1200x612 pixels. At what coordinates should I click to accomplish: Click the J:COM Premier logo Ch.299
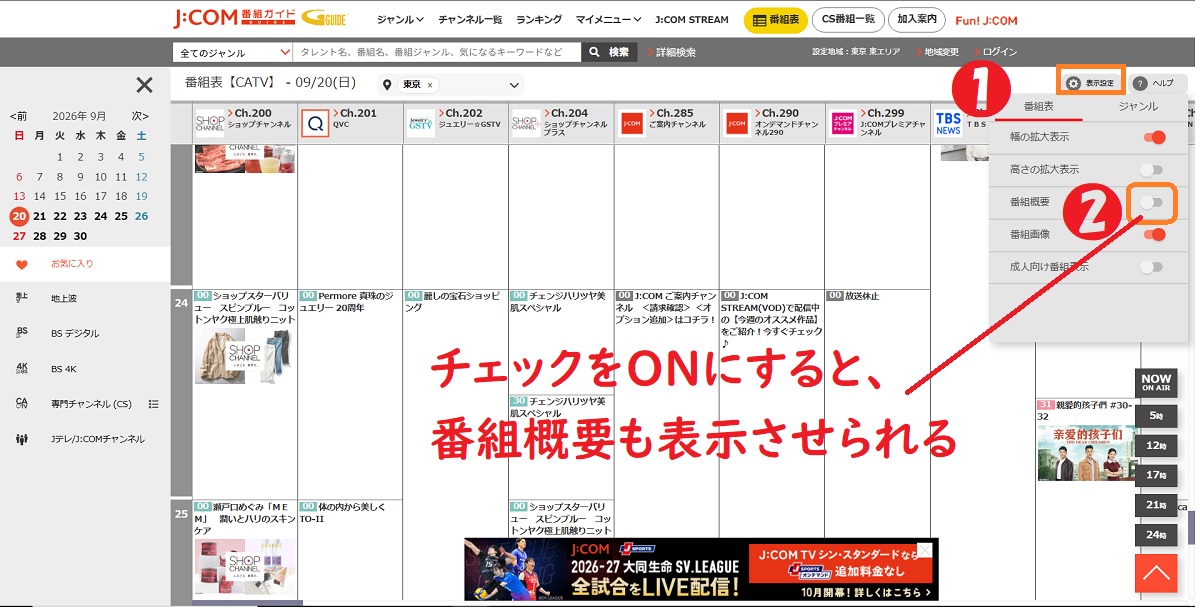(x=842, y=123)
